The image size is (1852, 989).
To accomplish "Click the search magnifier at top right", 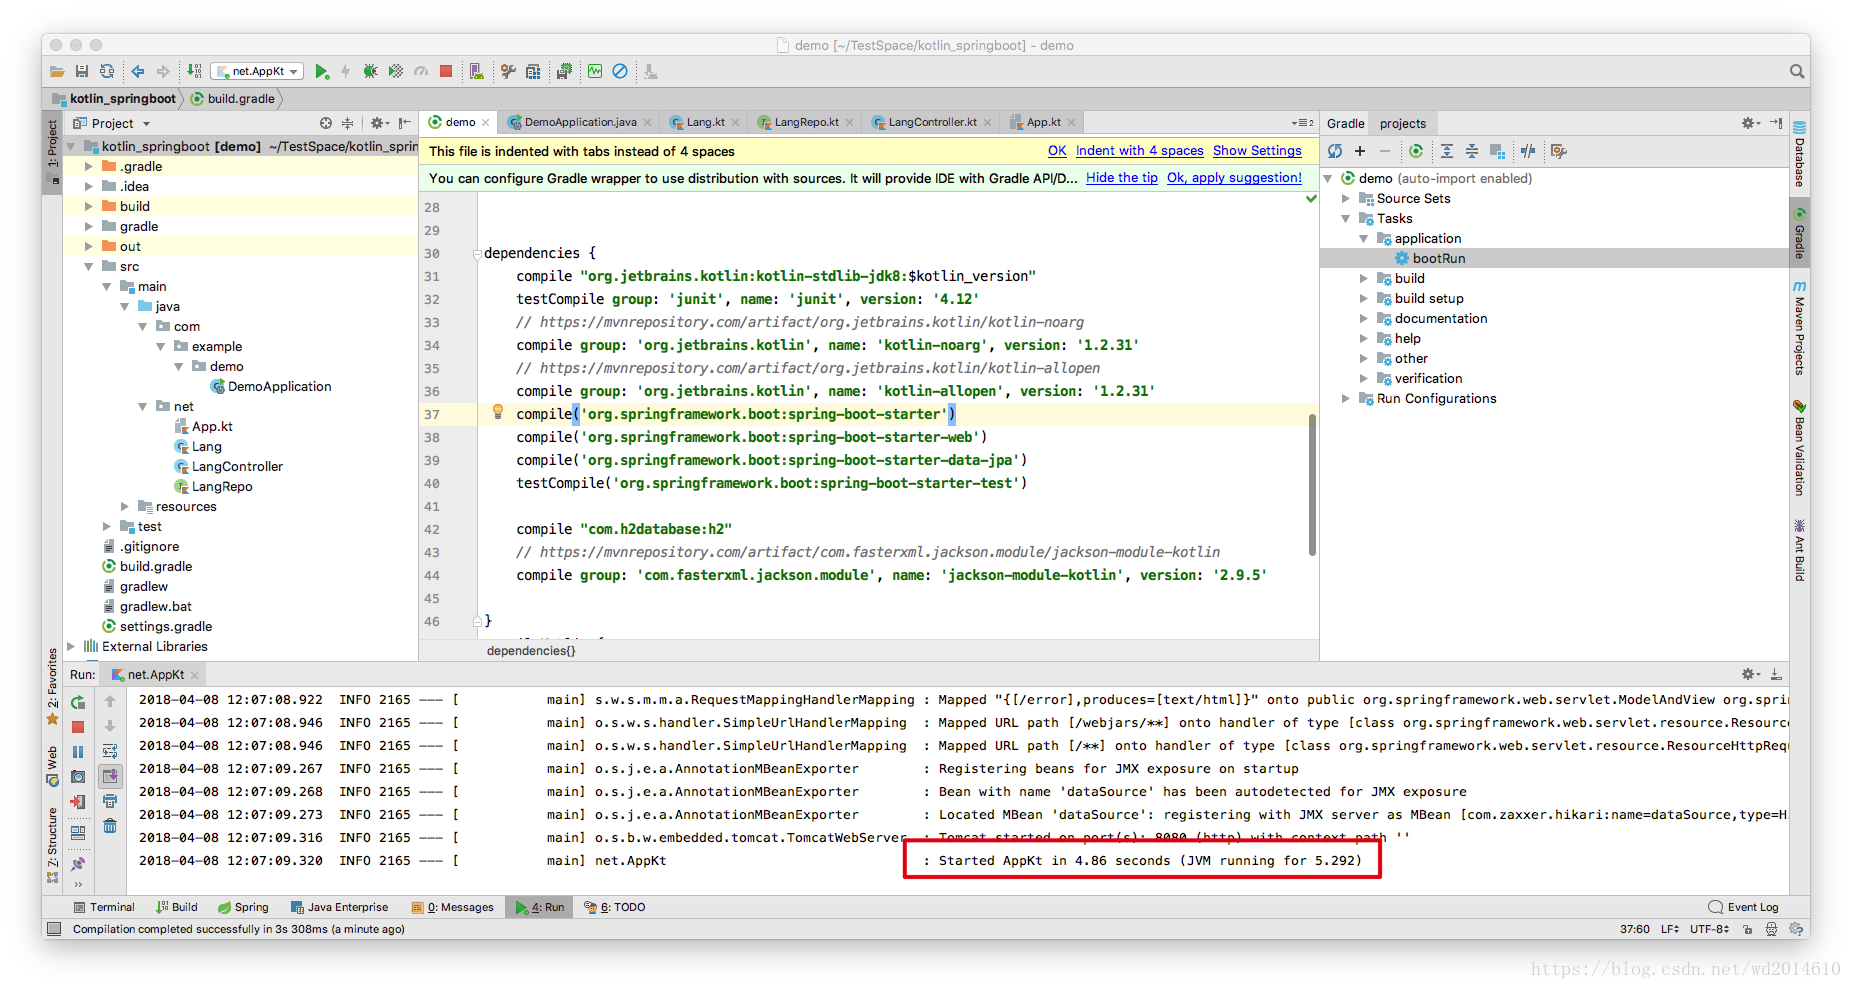I will tap(1797, 72).
